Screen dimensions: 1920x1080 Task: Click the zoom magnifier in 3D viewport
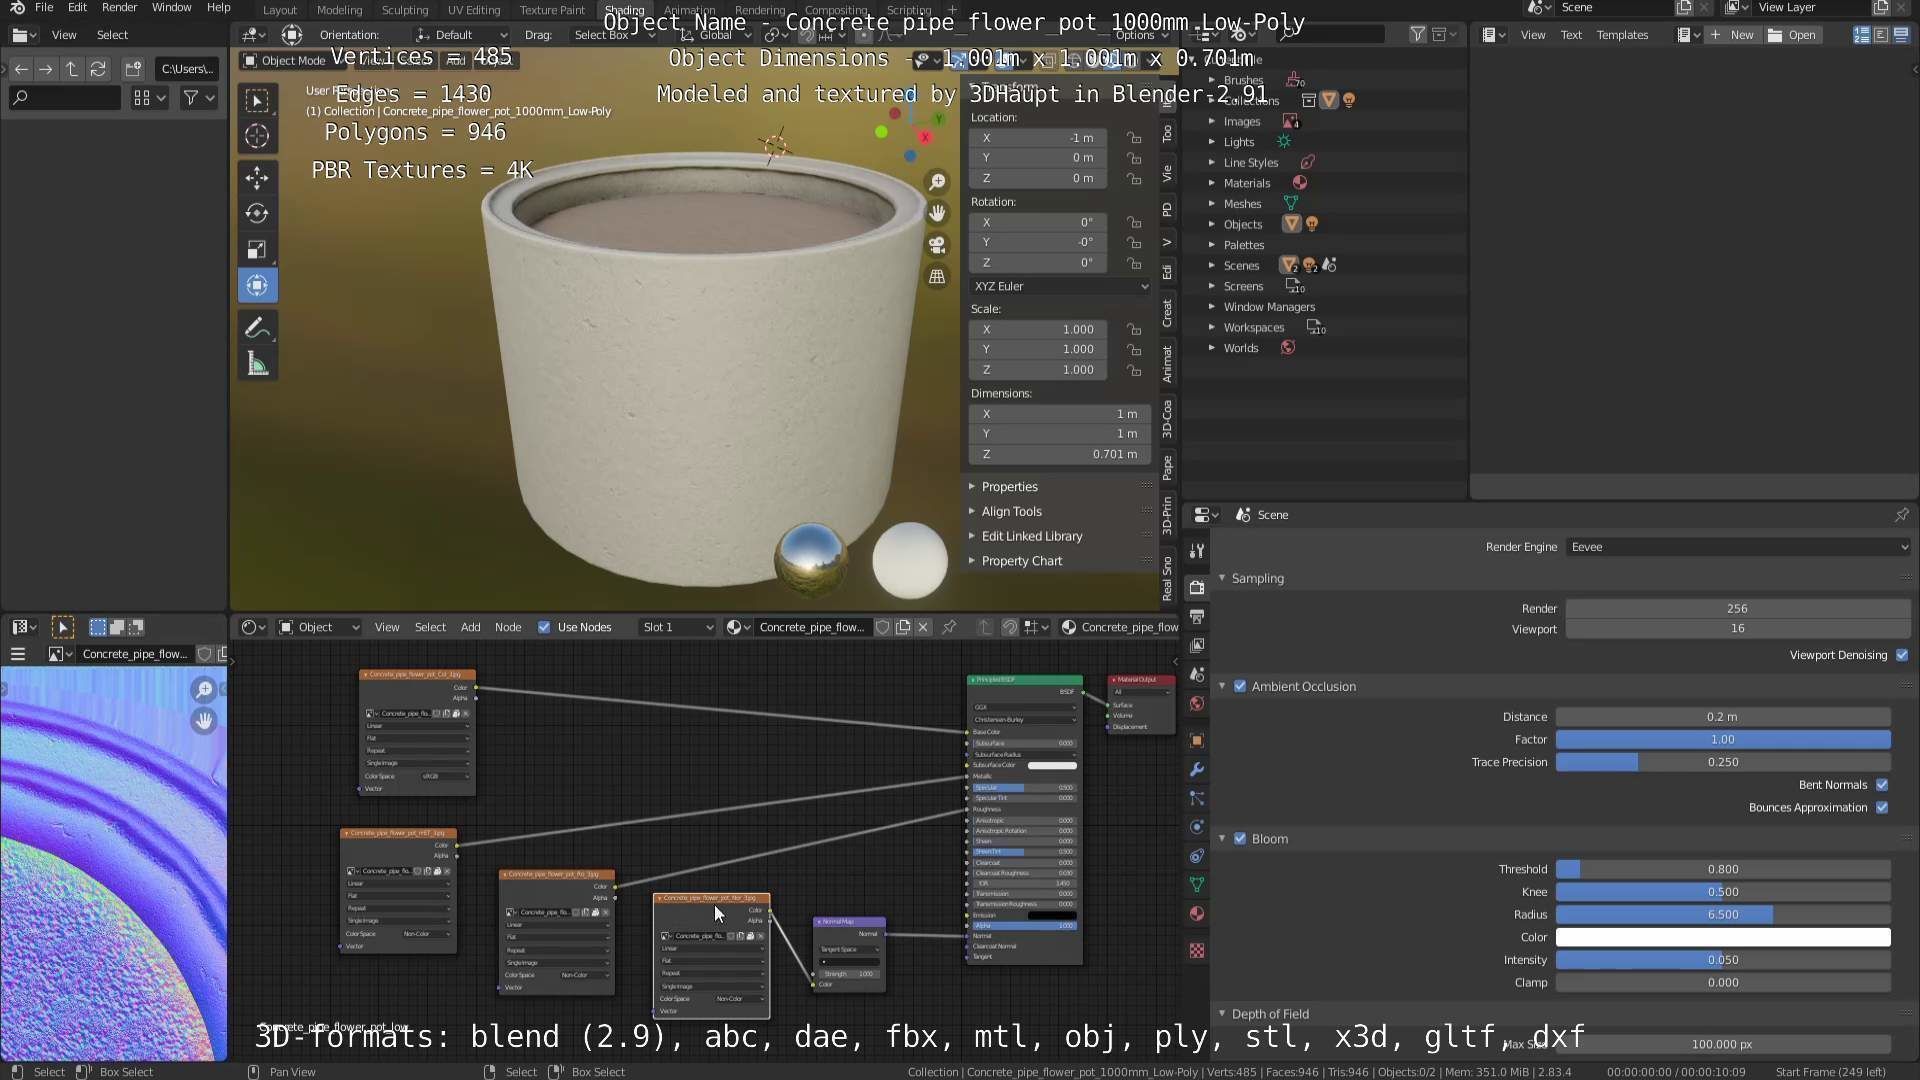(x=937, y=182)
